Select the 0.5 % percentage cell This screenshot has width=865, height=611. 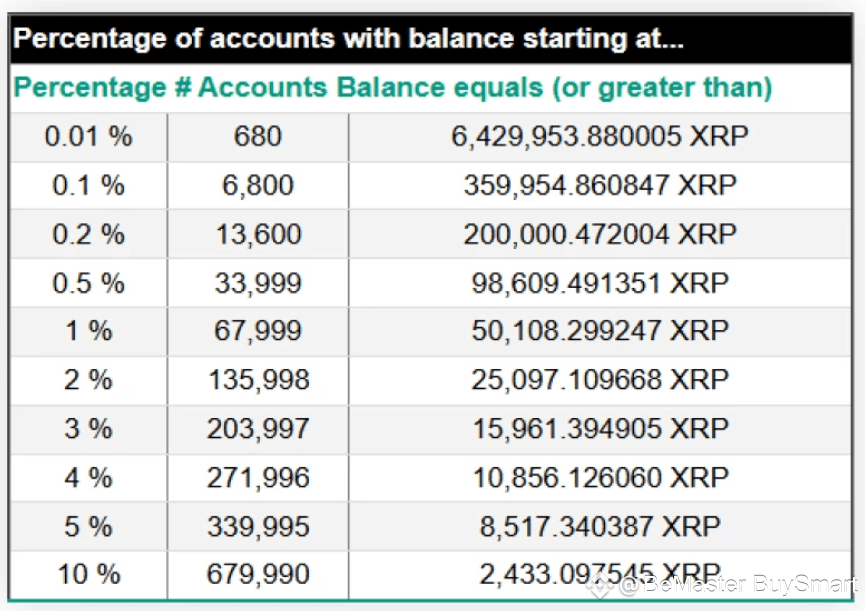(88, 283)
